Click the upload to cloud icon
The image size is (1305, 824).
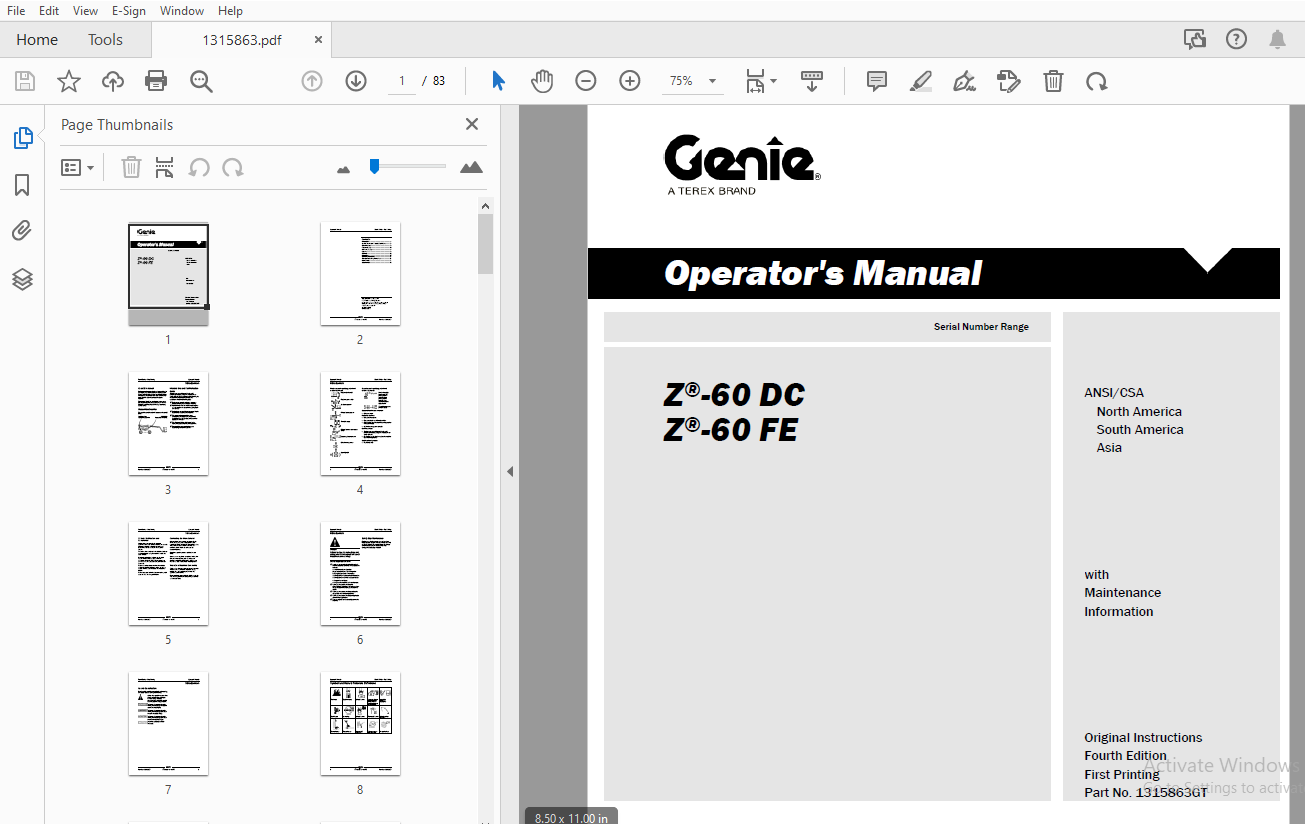click(x=113, y=81)
